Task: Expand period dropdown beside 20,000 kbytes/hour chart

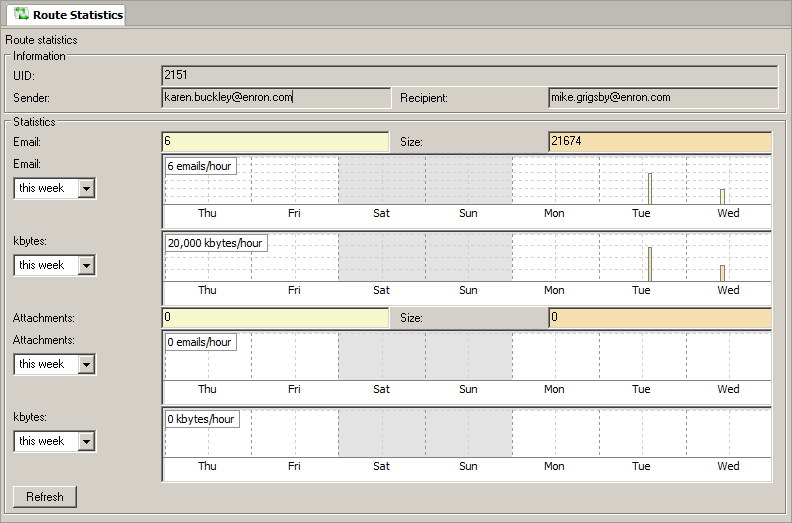Action: click(x=86, y=265)
